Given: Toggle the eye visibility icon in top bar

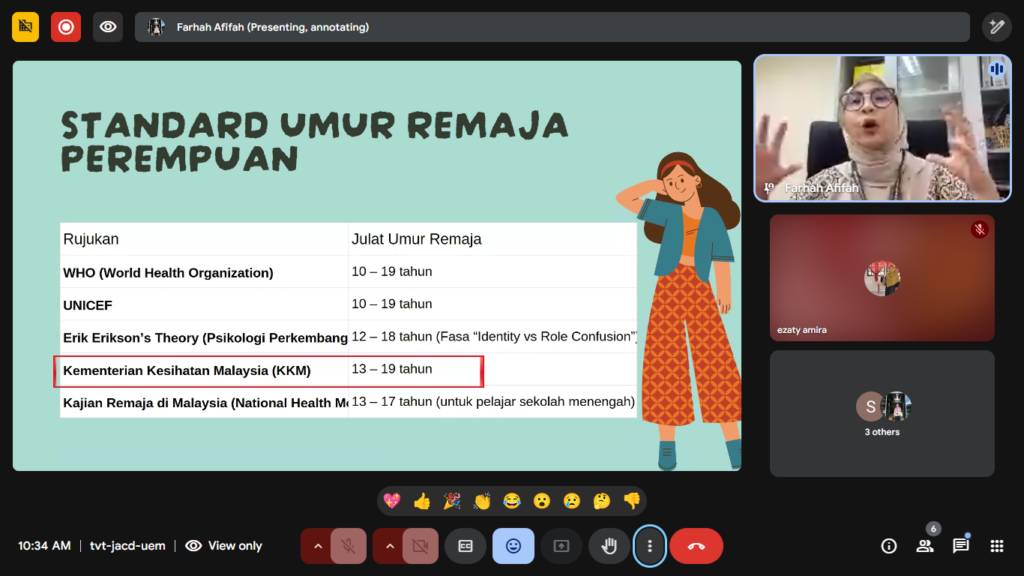Looking at the screenshot, I should [108, 27].
